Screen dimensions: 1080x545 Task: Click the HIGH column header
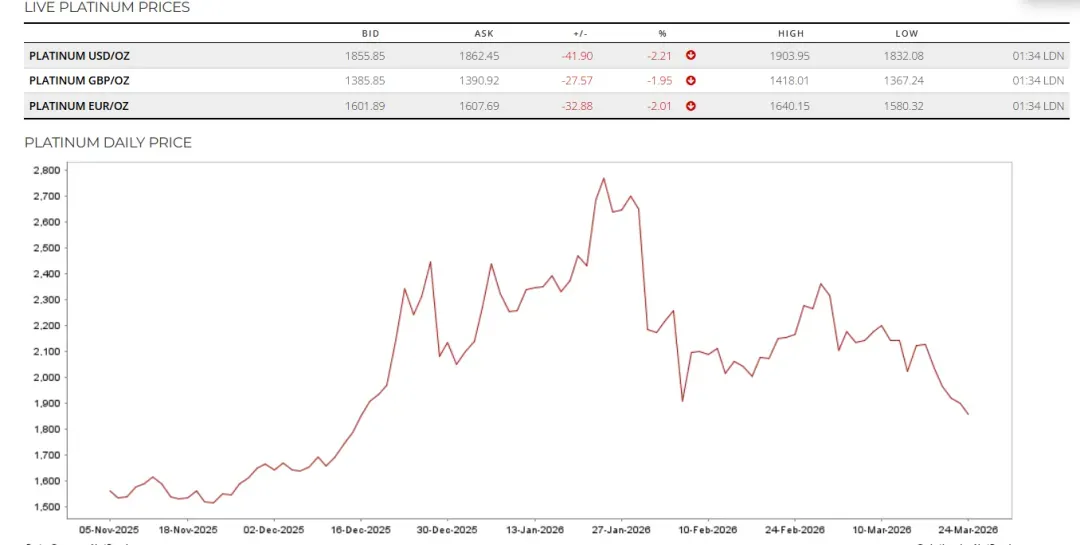click(x=791, y=34)
